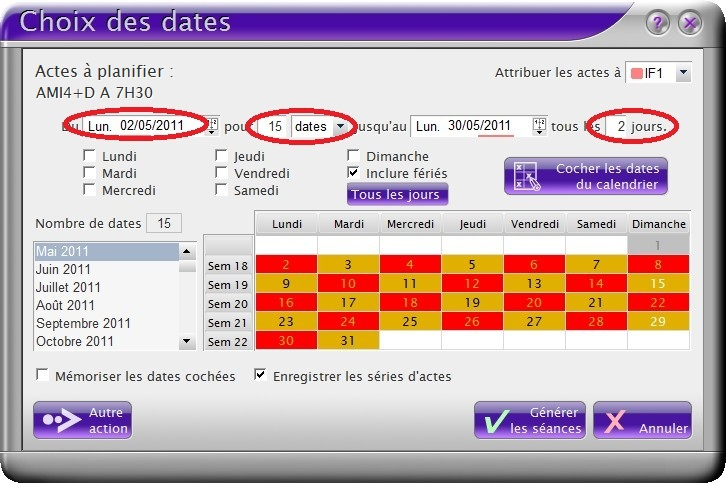The height and width of the screenshot is (483, 726).
Task: Uncheck the Inclure fériés checkbox
Action: click(354, 173)
